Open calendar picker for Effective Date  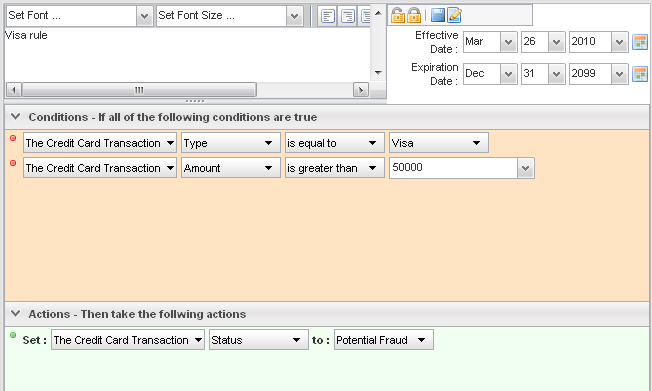(640, 42)
